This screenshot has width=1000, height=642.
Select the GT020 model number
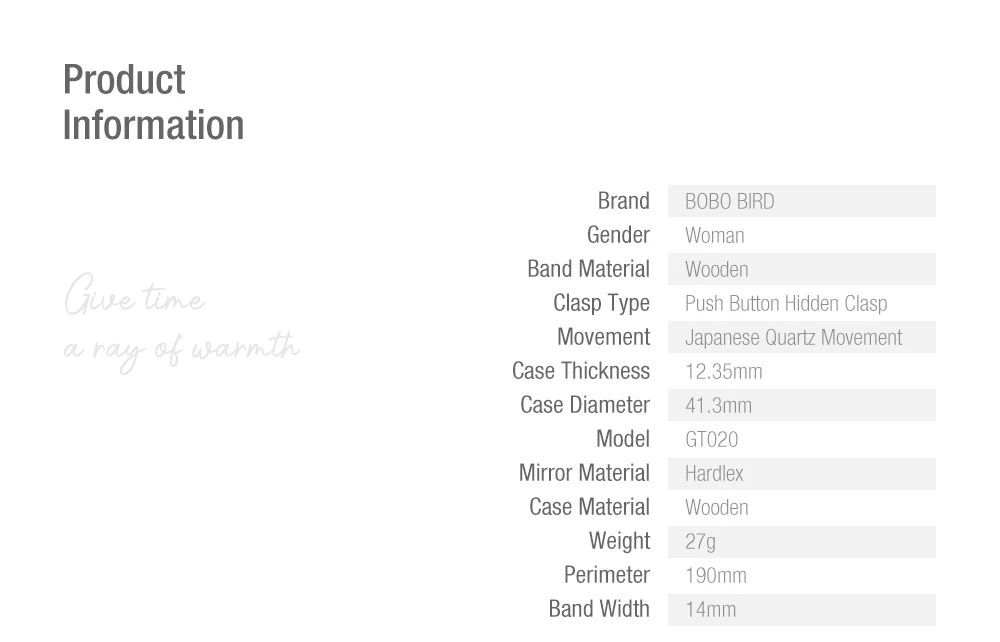[x=711, y=440]
